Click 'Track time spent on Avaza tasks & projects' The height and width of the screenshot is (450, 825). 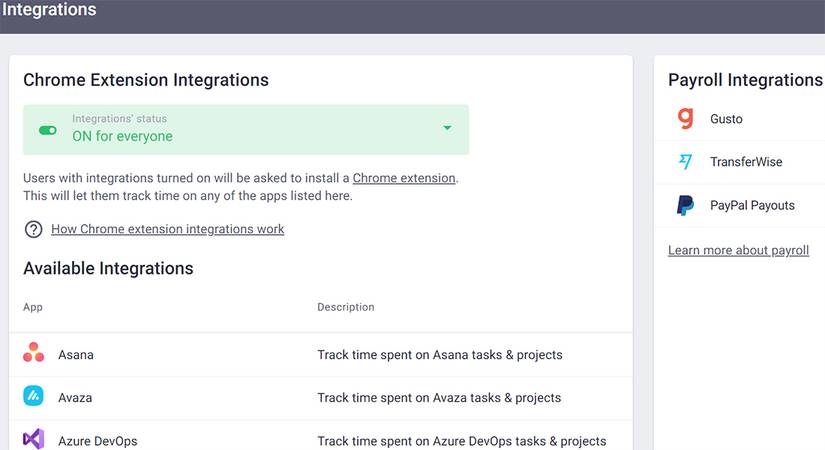pyautogui.click(x=439, y=398)
